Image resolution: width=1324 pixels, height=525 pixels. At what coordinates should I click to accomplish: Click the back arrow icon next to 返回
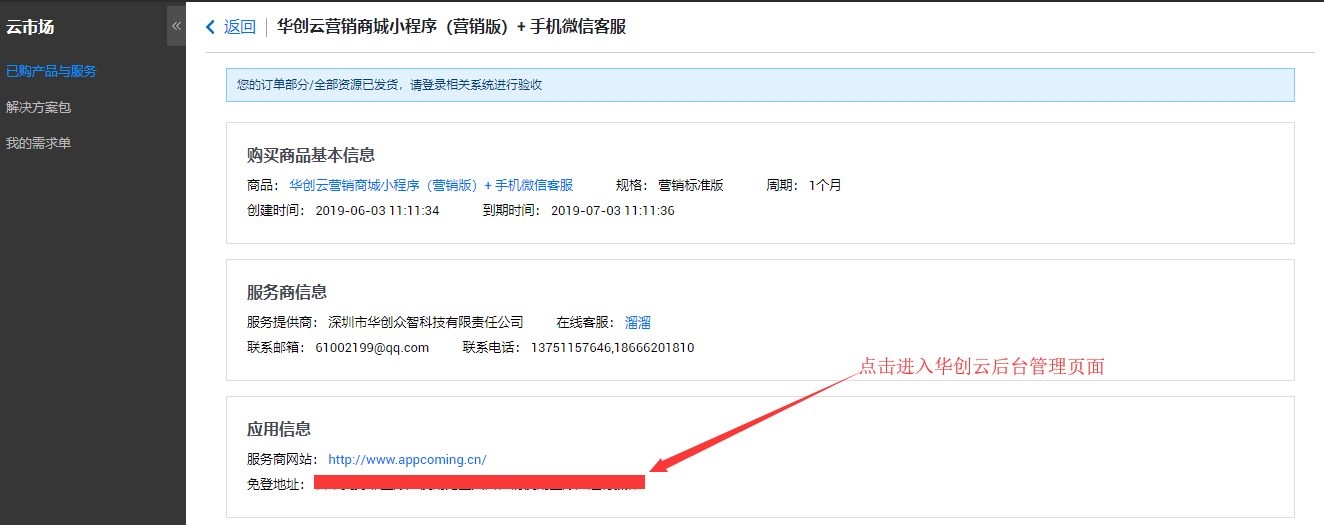click(210, 27)
